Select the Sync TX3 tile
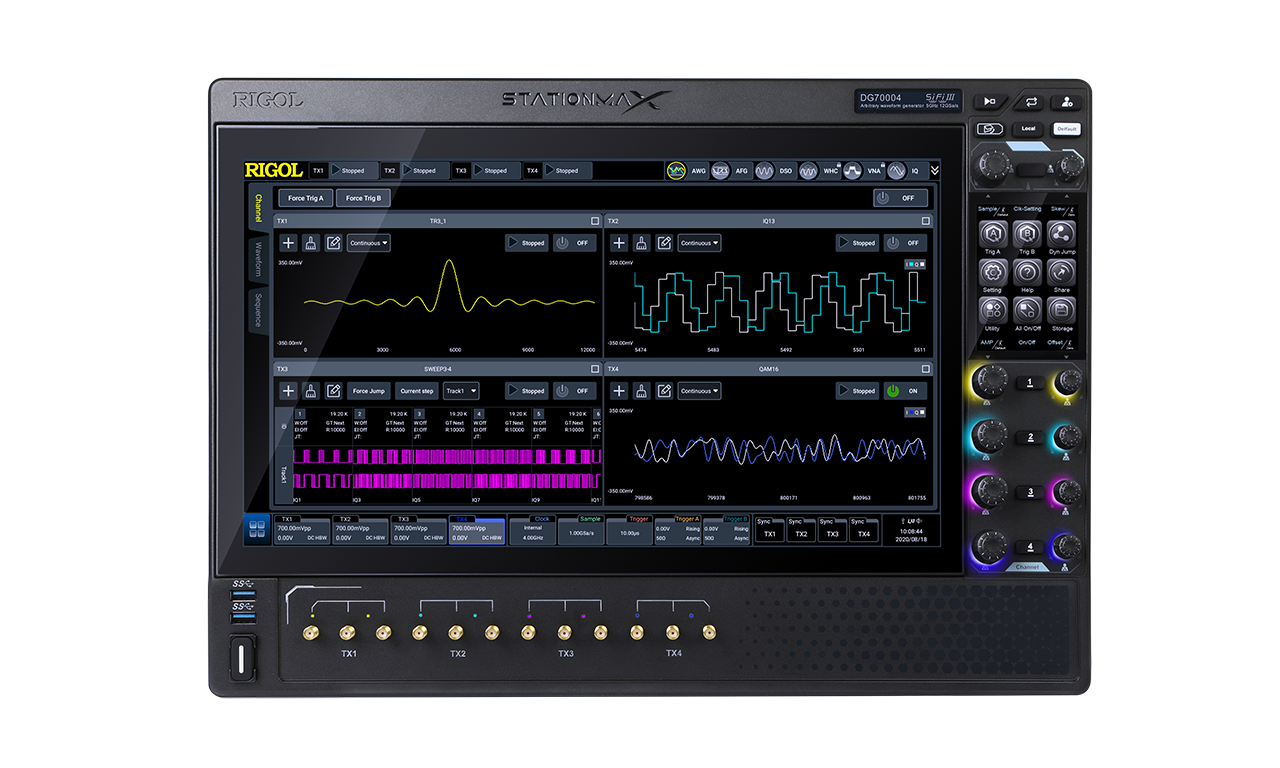Image resolution: width=1280 pixels, height=768 pixels. (x=832, y=530)
